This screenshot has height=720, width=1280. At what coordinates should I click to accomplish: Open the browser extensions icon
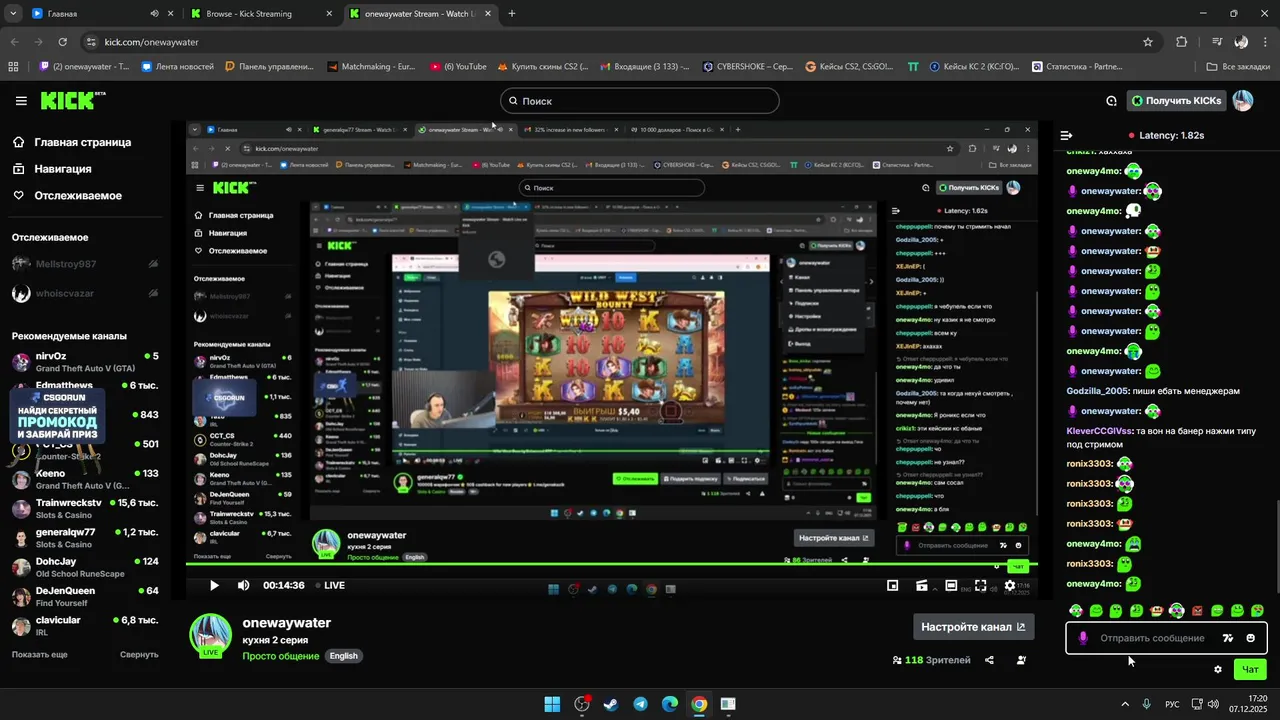tap(1182, 42)
